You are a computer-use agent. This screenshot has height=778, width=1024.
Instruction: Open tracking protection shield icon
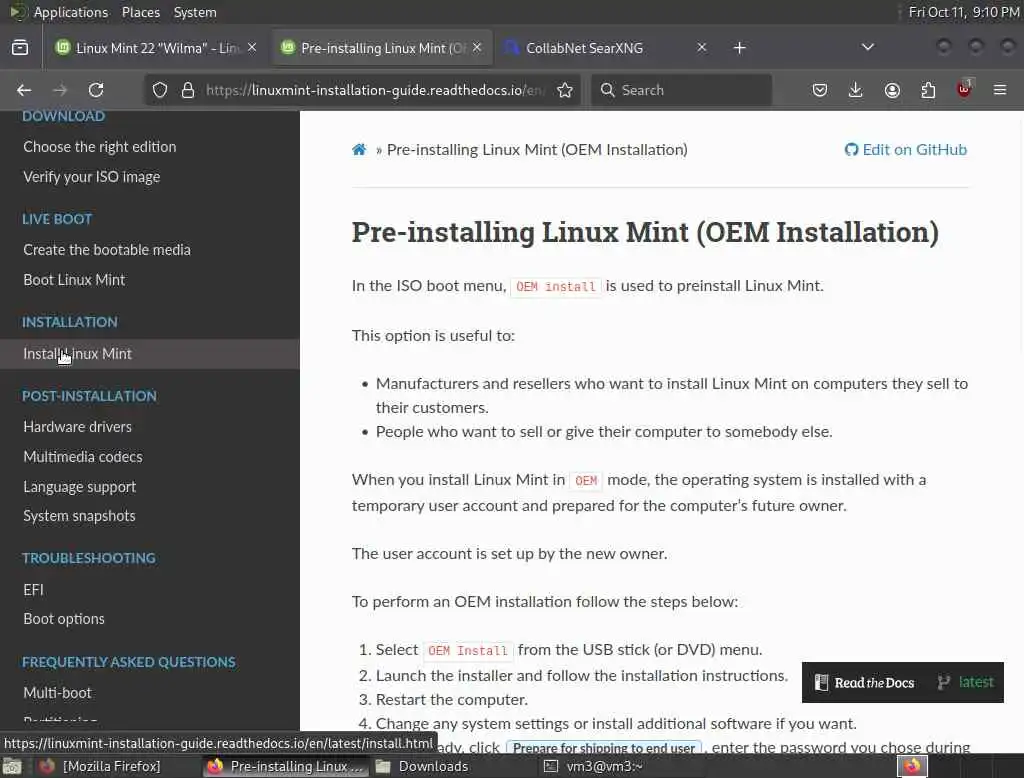coord(160,90)
